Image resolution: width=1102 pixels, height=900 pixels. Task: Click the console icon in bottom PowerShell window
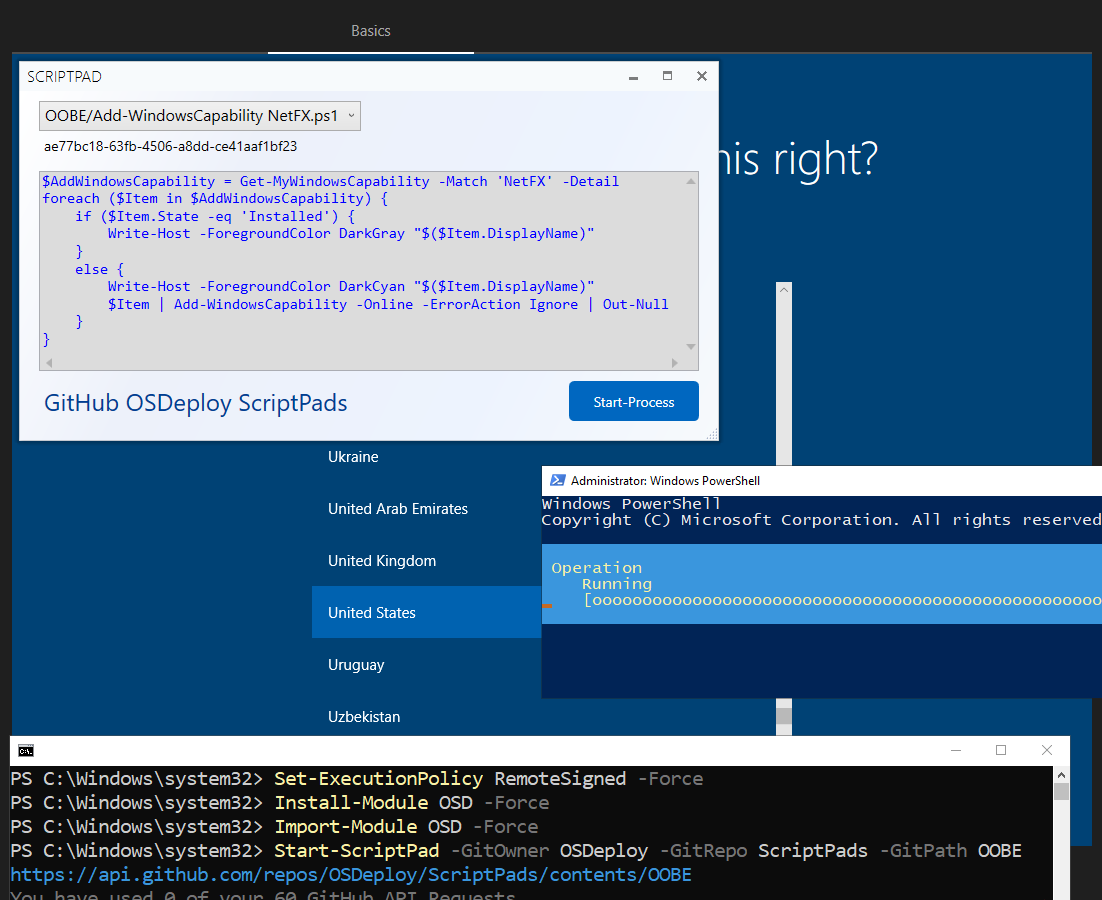point(26,751)
